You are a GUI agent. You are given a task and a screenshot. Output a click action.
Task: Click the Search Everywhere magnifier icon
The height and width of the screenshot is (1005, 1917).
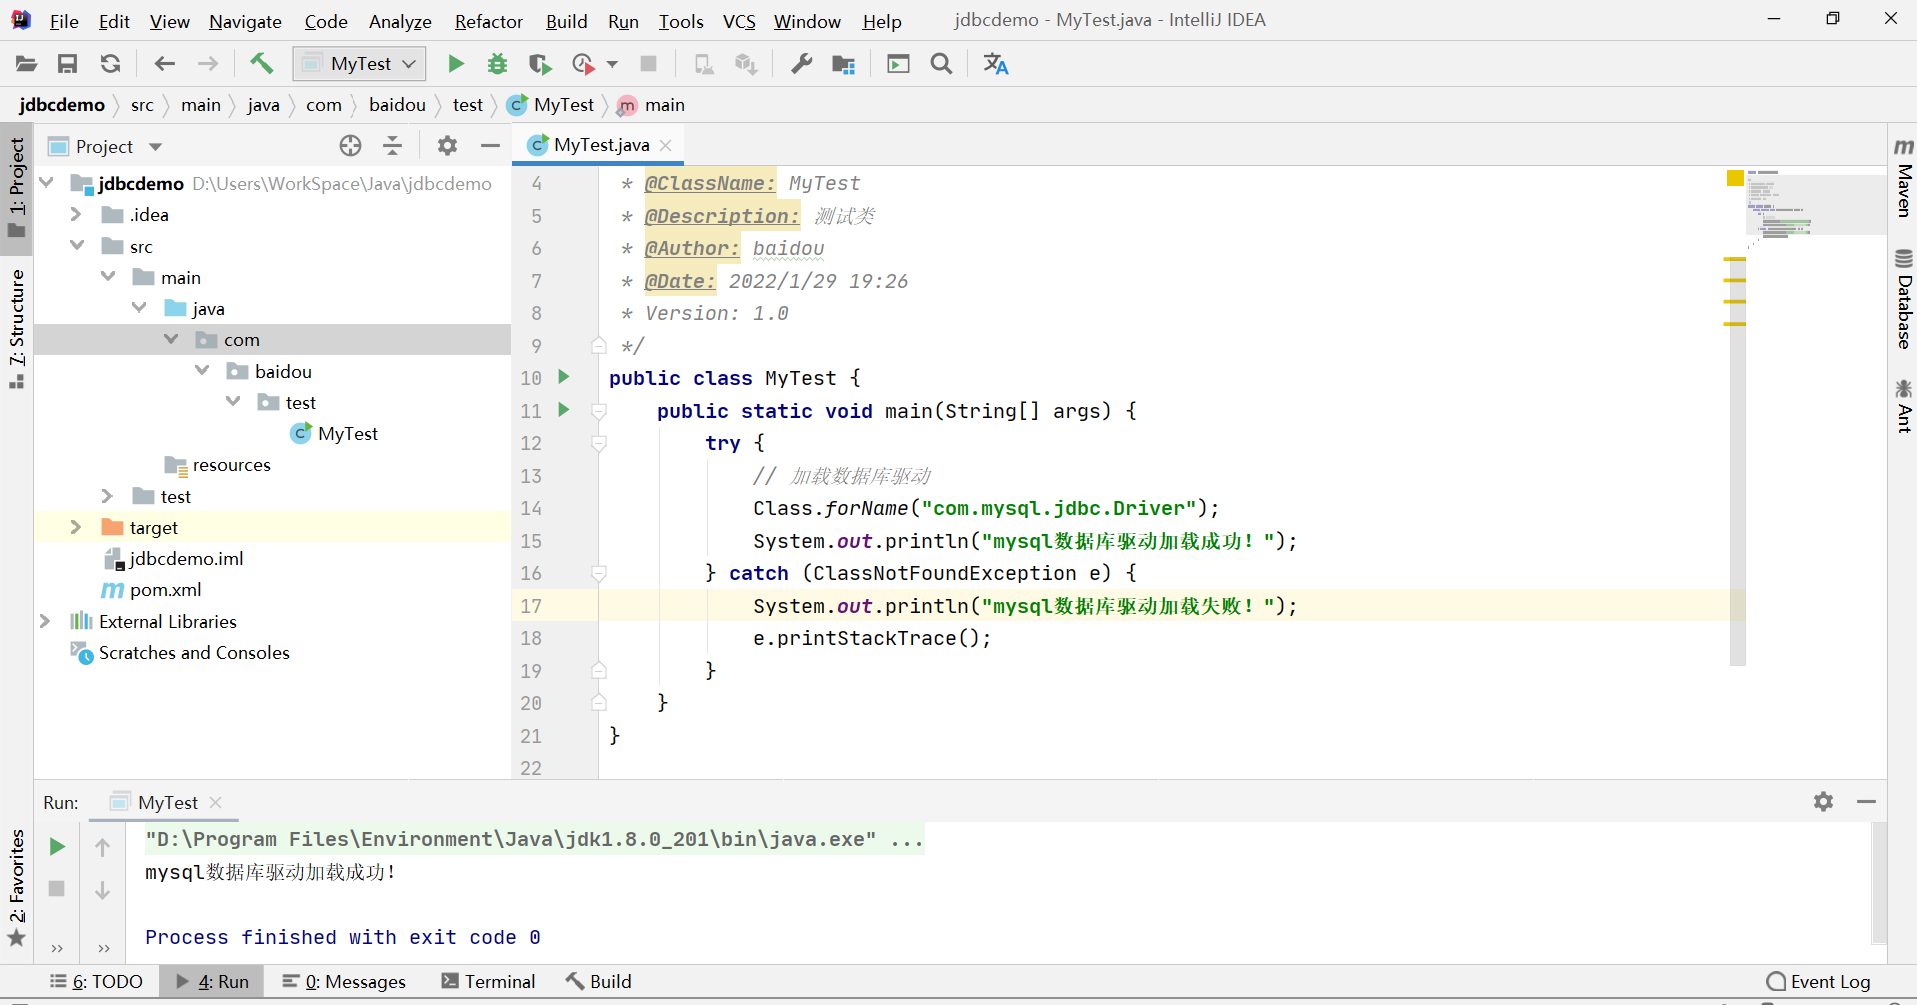[941, 64]
